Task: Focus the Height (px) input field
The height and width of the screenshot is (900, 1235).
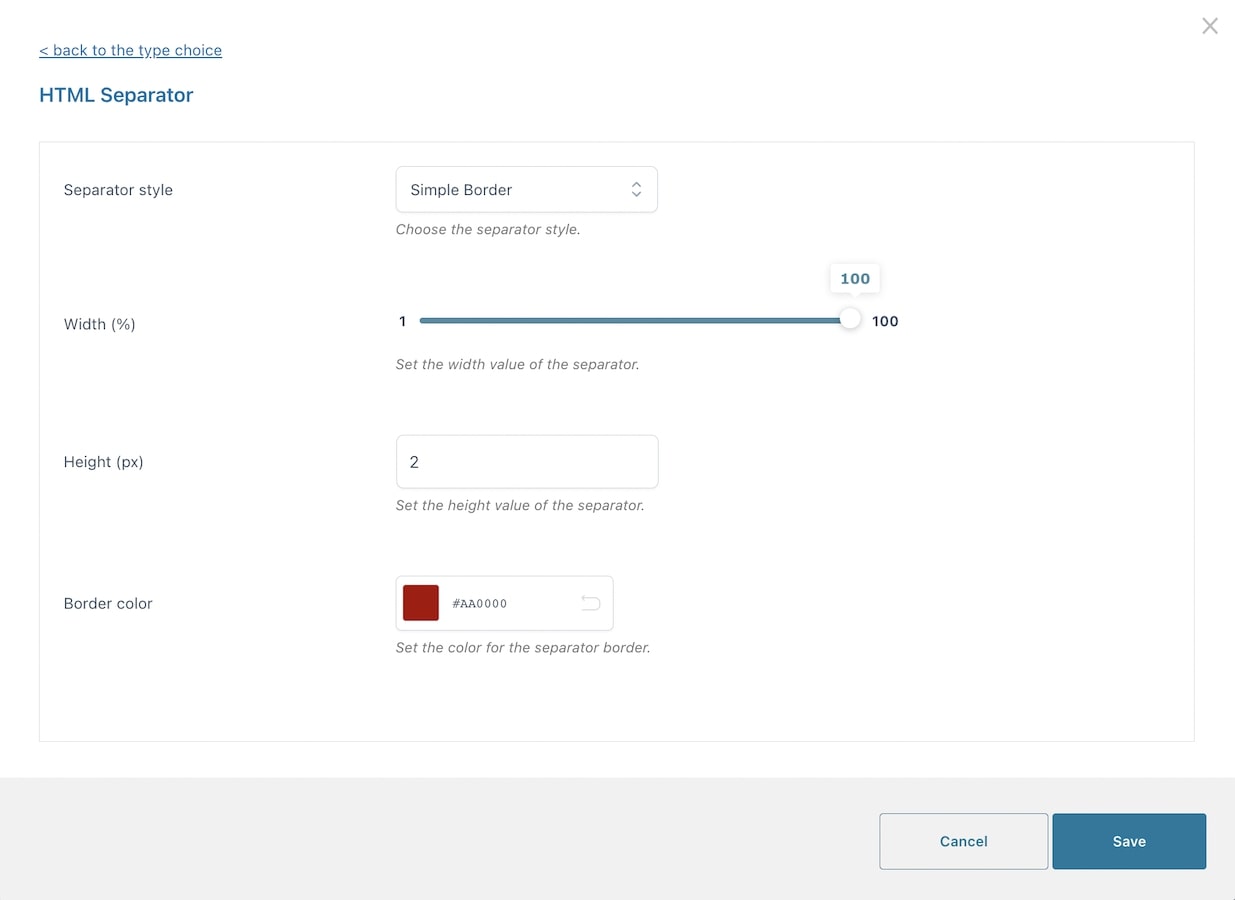Action: coord(527,461)
